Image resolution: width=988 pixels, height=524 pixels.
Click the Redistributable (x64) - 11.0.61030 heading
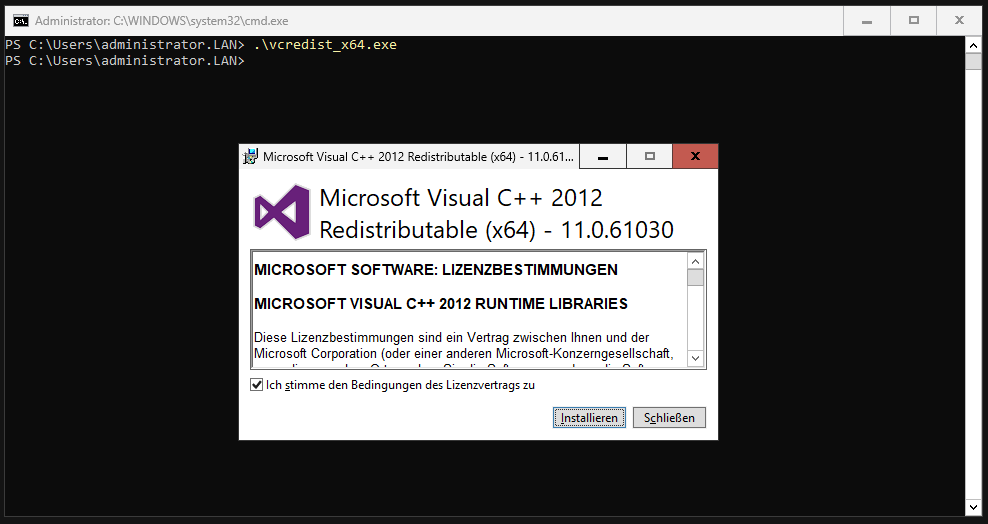tap(497, 230)
